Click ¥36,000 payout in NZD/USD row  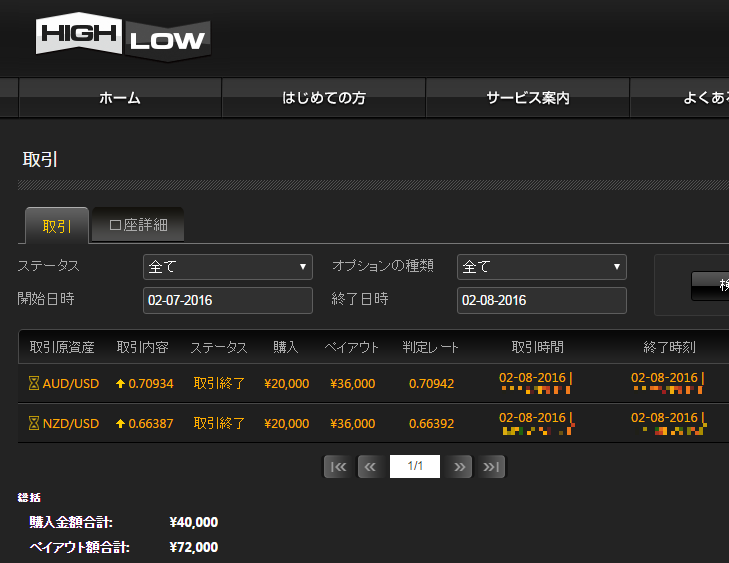pyautogui.click(x=352, y=424)
